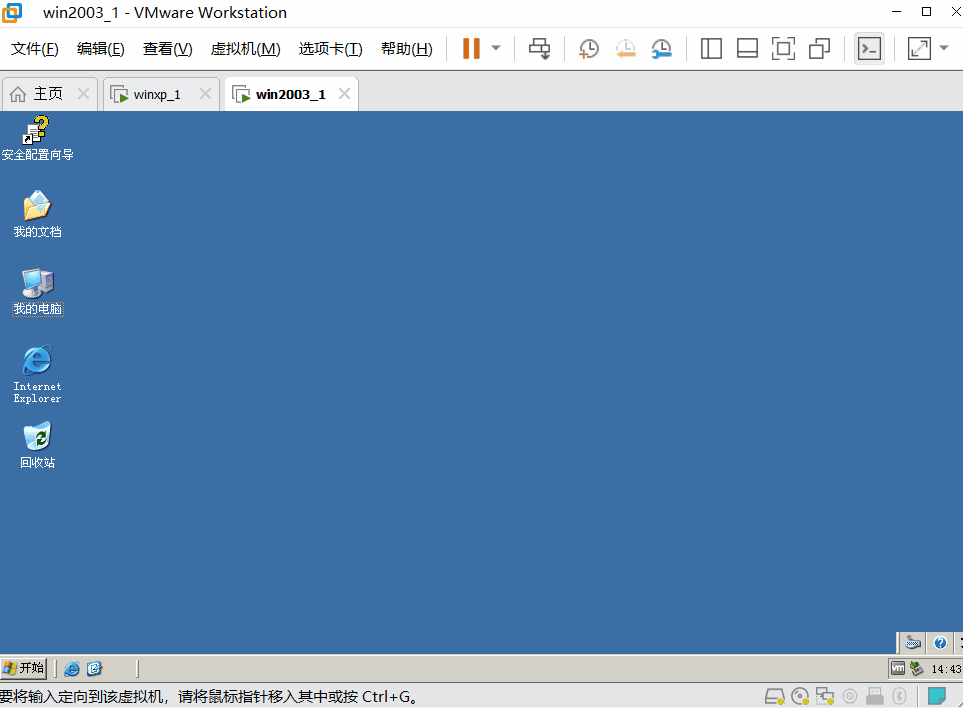Open the 编辑(E) menu

click(x=101, y=49)
